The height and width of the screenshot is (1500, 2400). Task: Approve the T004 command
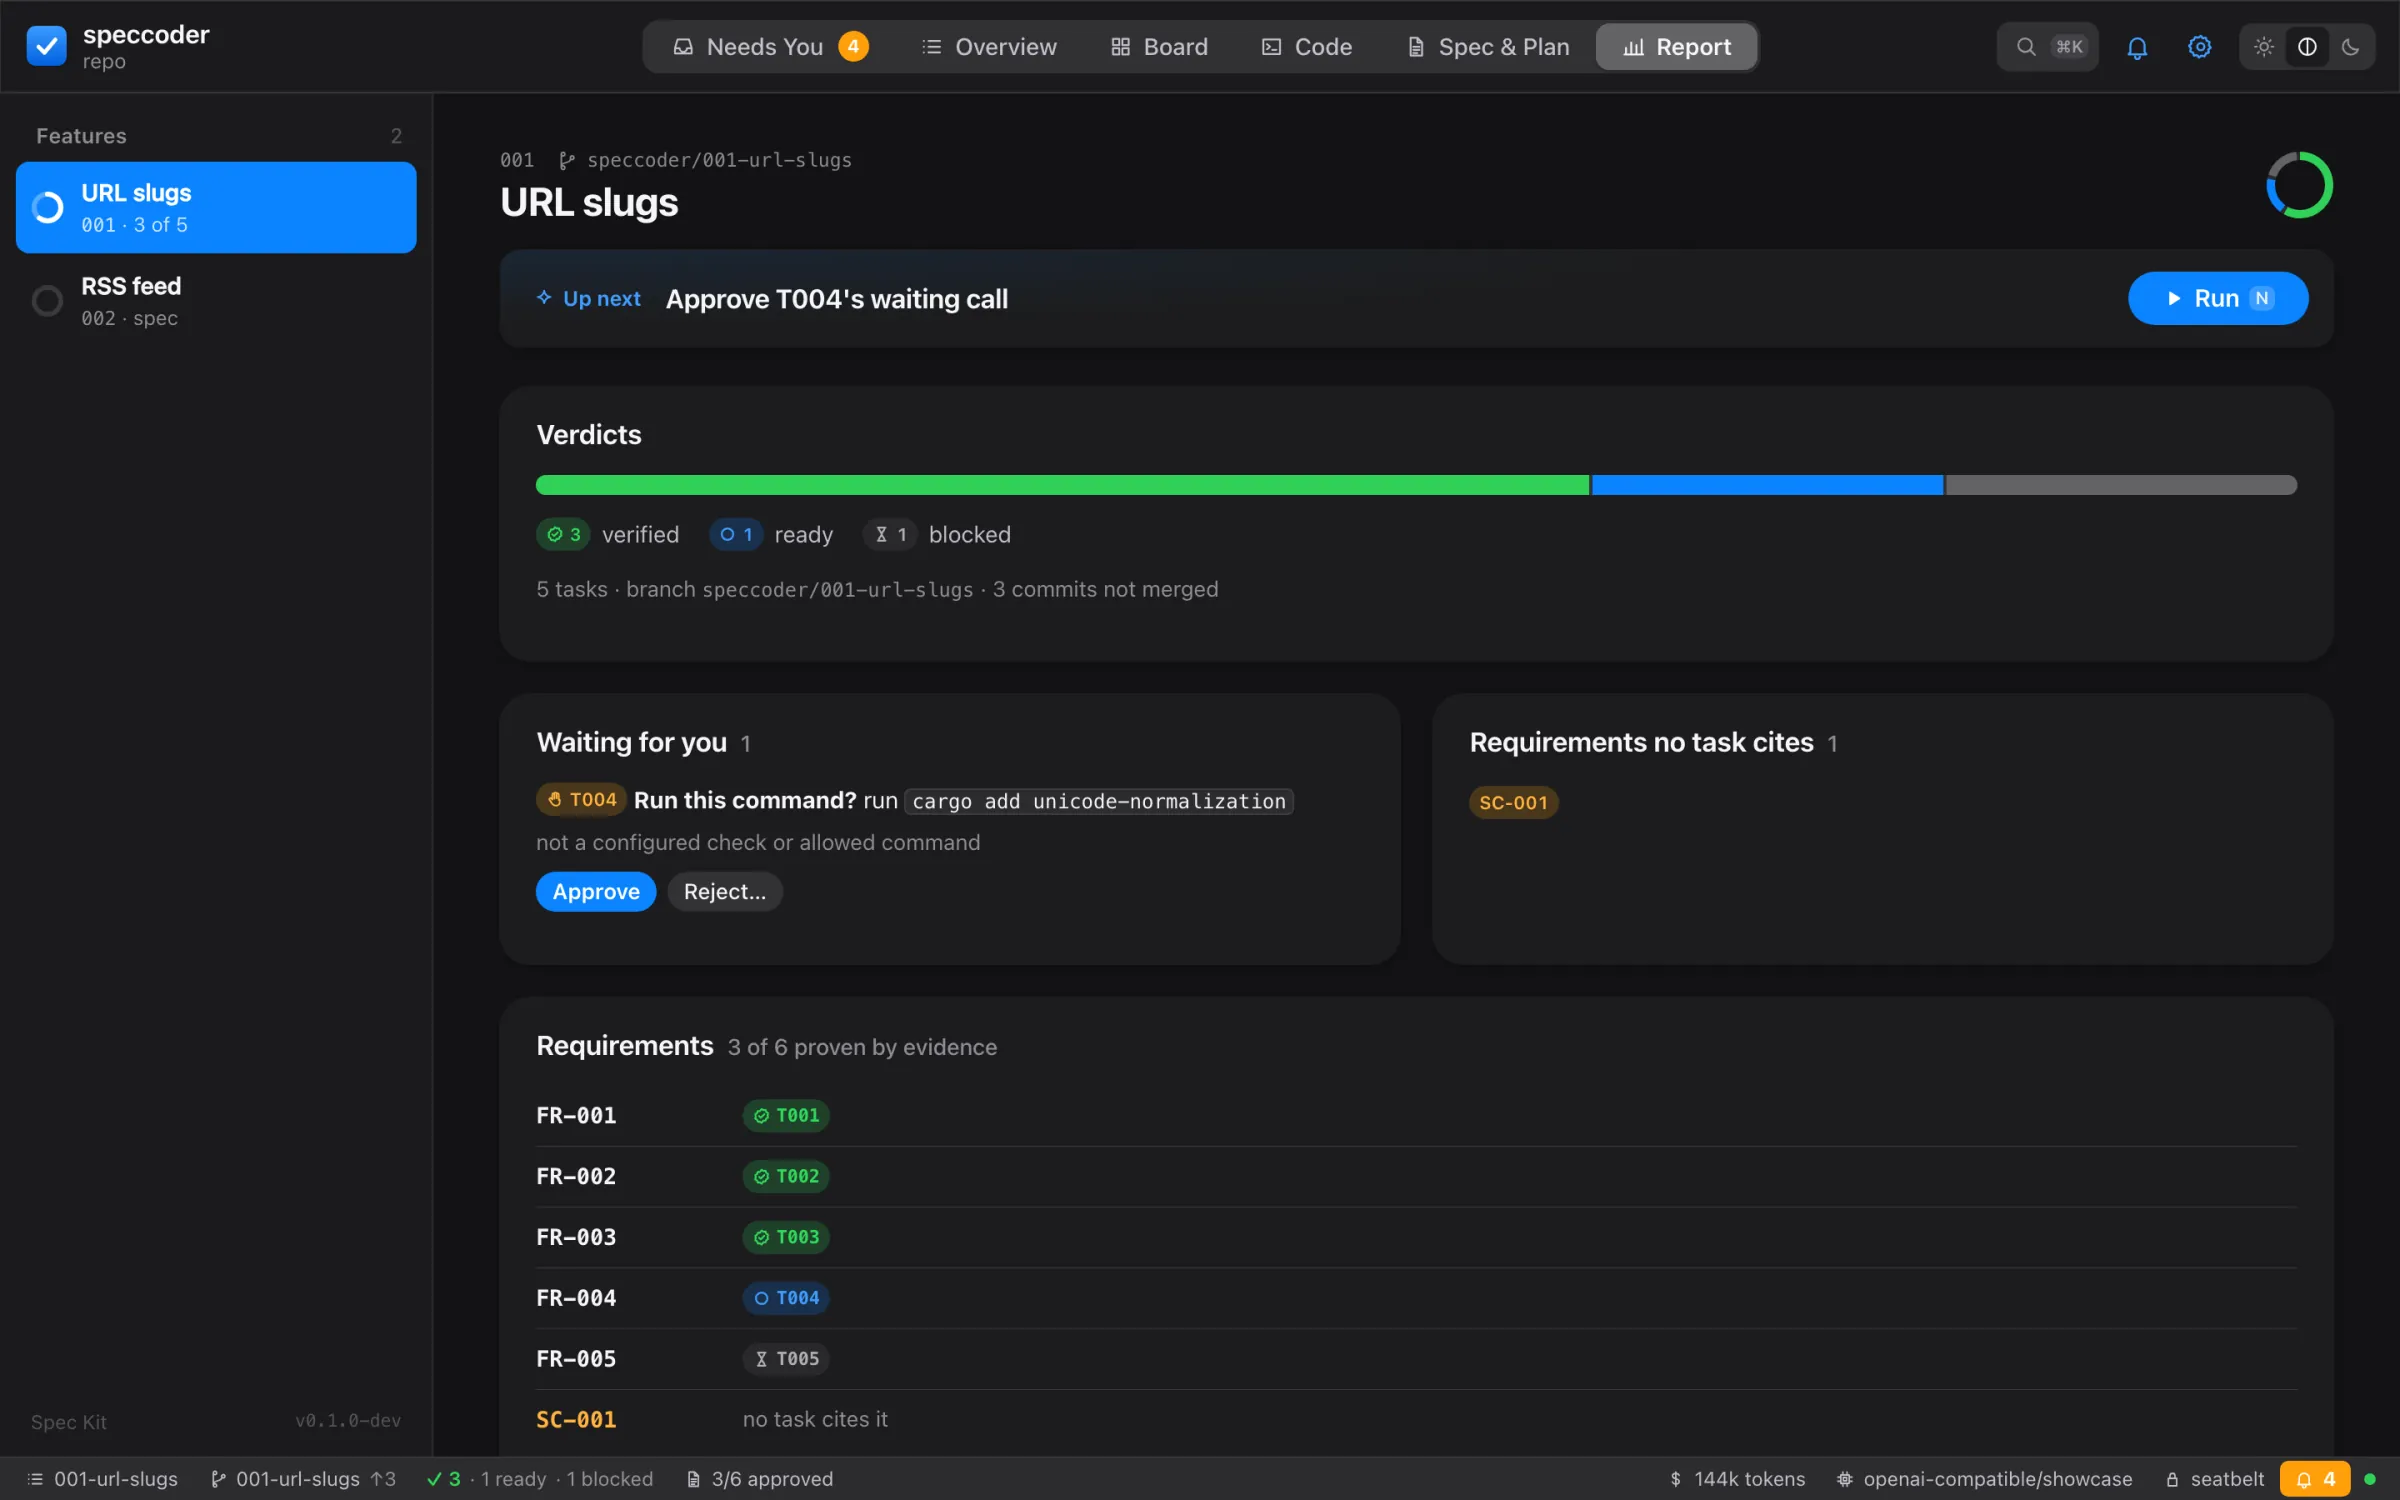[x=596, y=891]
